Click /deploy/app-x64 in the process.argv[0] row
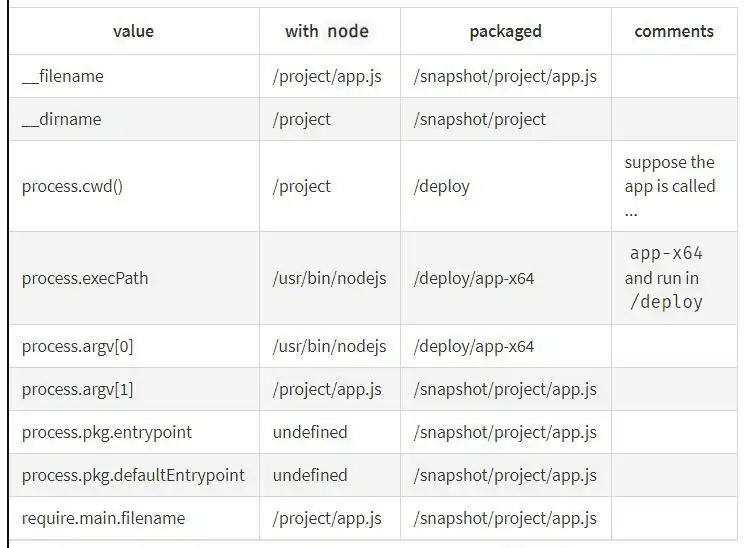749x548 pixels. (474, 346)
